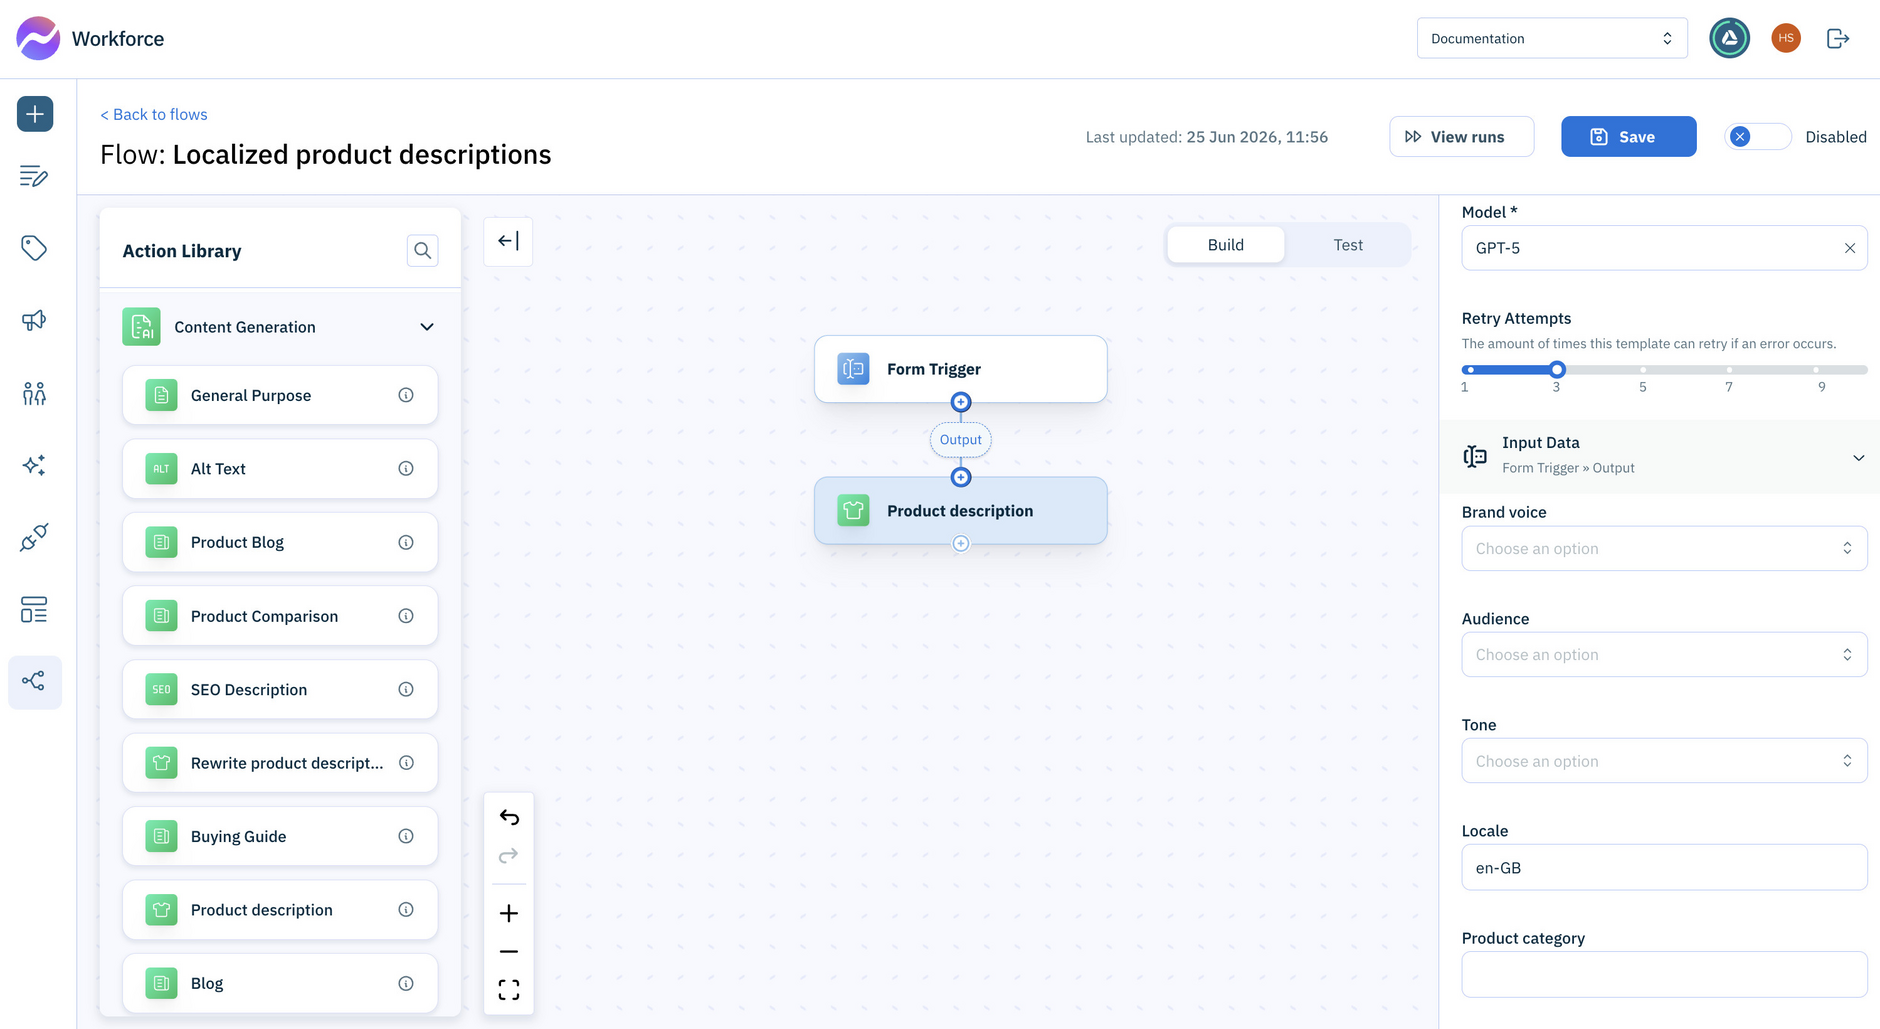Open the sparkles AI sidebar icon
The width and height of the screenshot is (1880, 1029).
[x=34, y=465]
